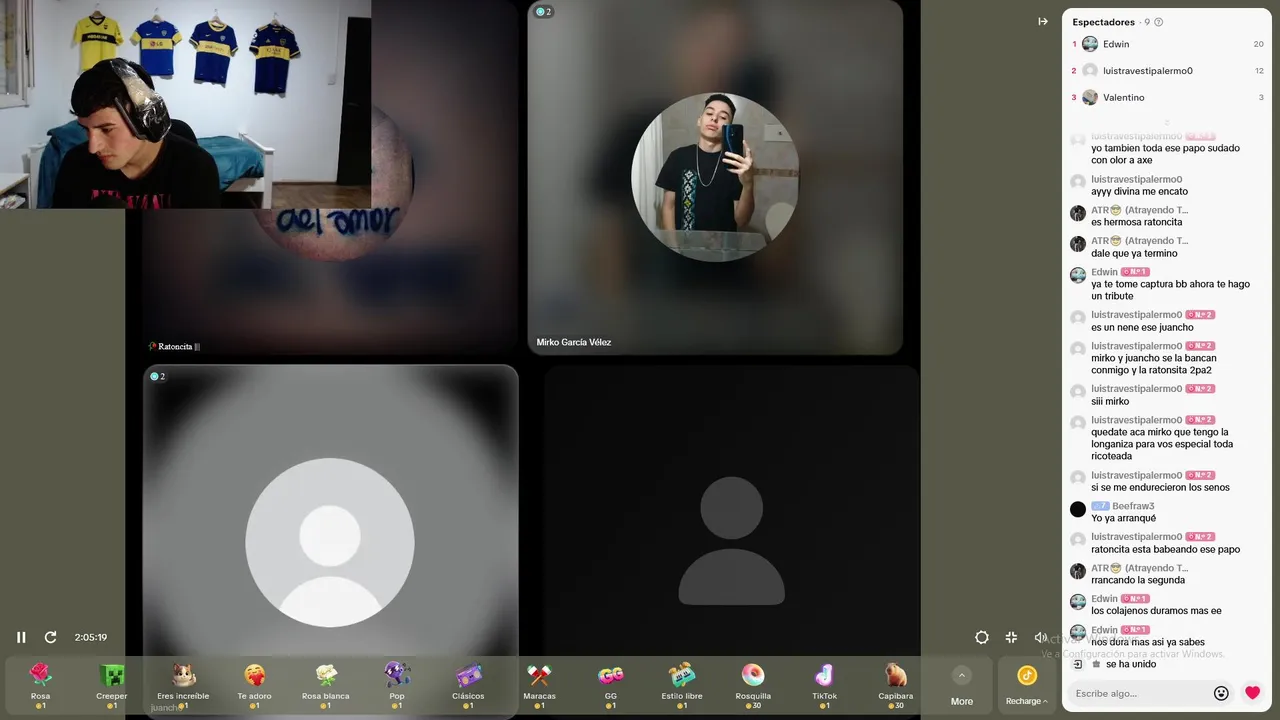Image resolution: width=1280 pixels, height=720 pixels.
Task: Open Espectadores help question mark icon
Action: click(1159, 22)
